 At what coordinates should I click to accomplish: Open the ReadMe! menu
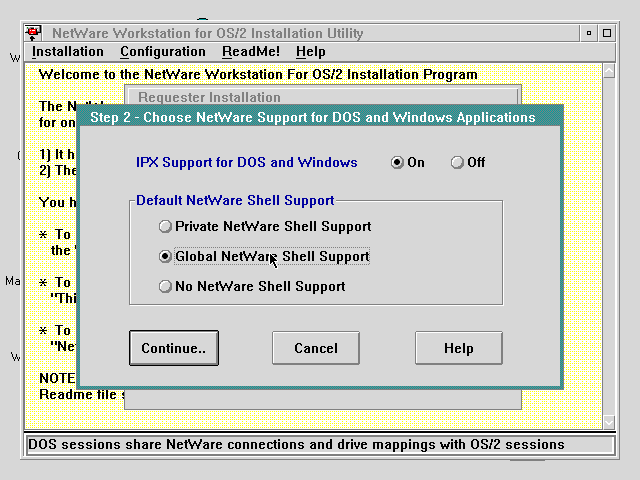tap(251, 52)
